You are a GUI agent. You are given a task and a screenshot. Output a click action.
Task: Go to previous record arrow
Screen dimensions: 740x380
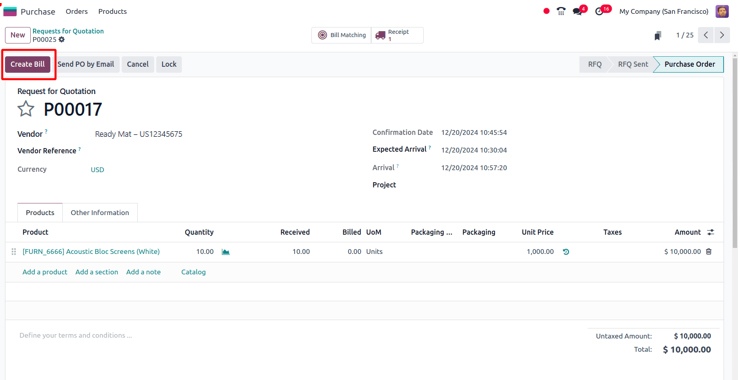tap(706, 35)
